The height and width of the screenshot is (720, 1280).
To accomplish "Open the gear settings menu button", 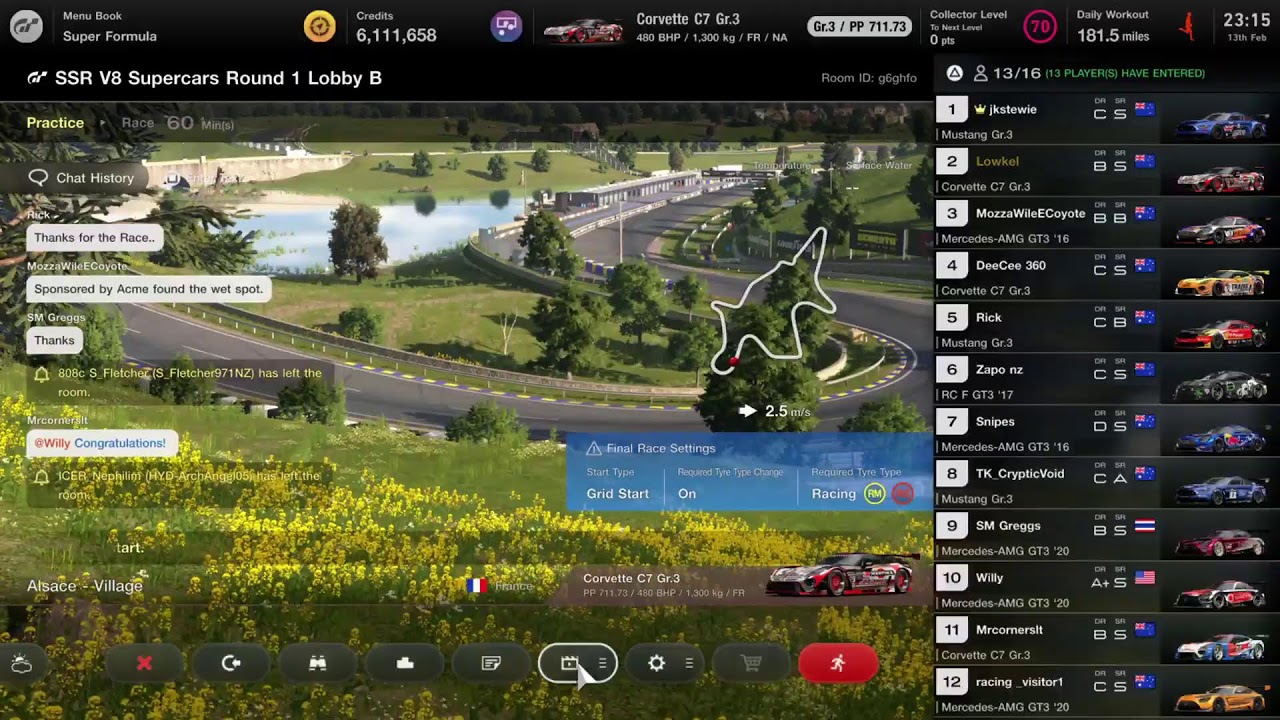I will [665, 663].
